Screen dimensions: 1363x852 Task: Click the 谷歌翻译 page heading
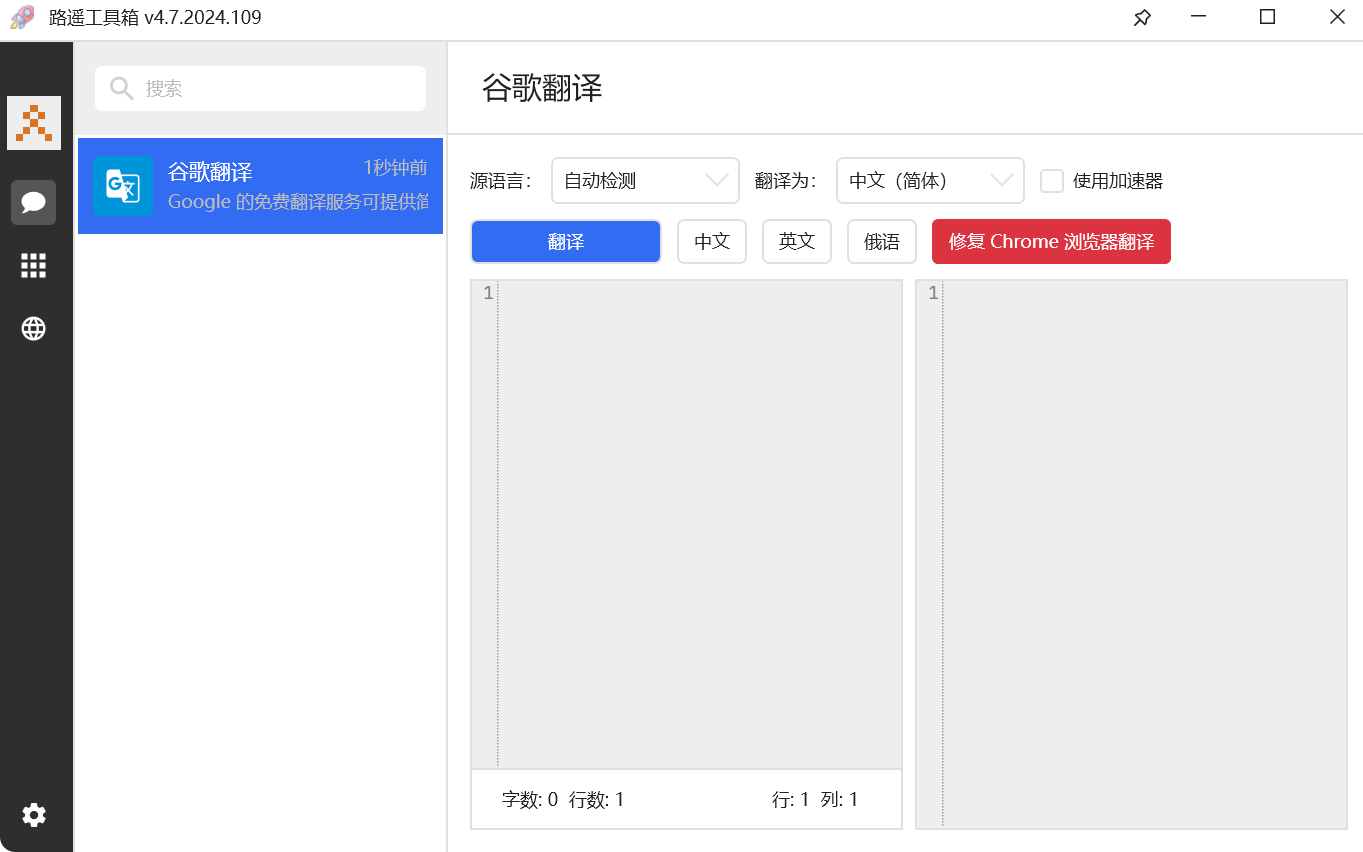click(542, 88)
